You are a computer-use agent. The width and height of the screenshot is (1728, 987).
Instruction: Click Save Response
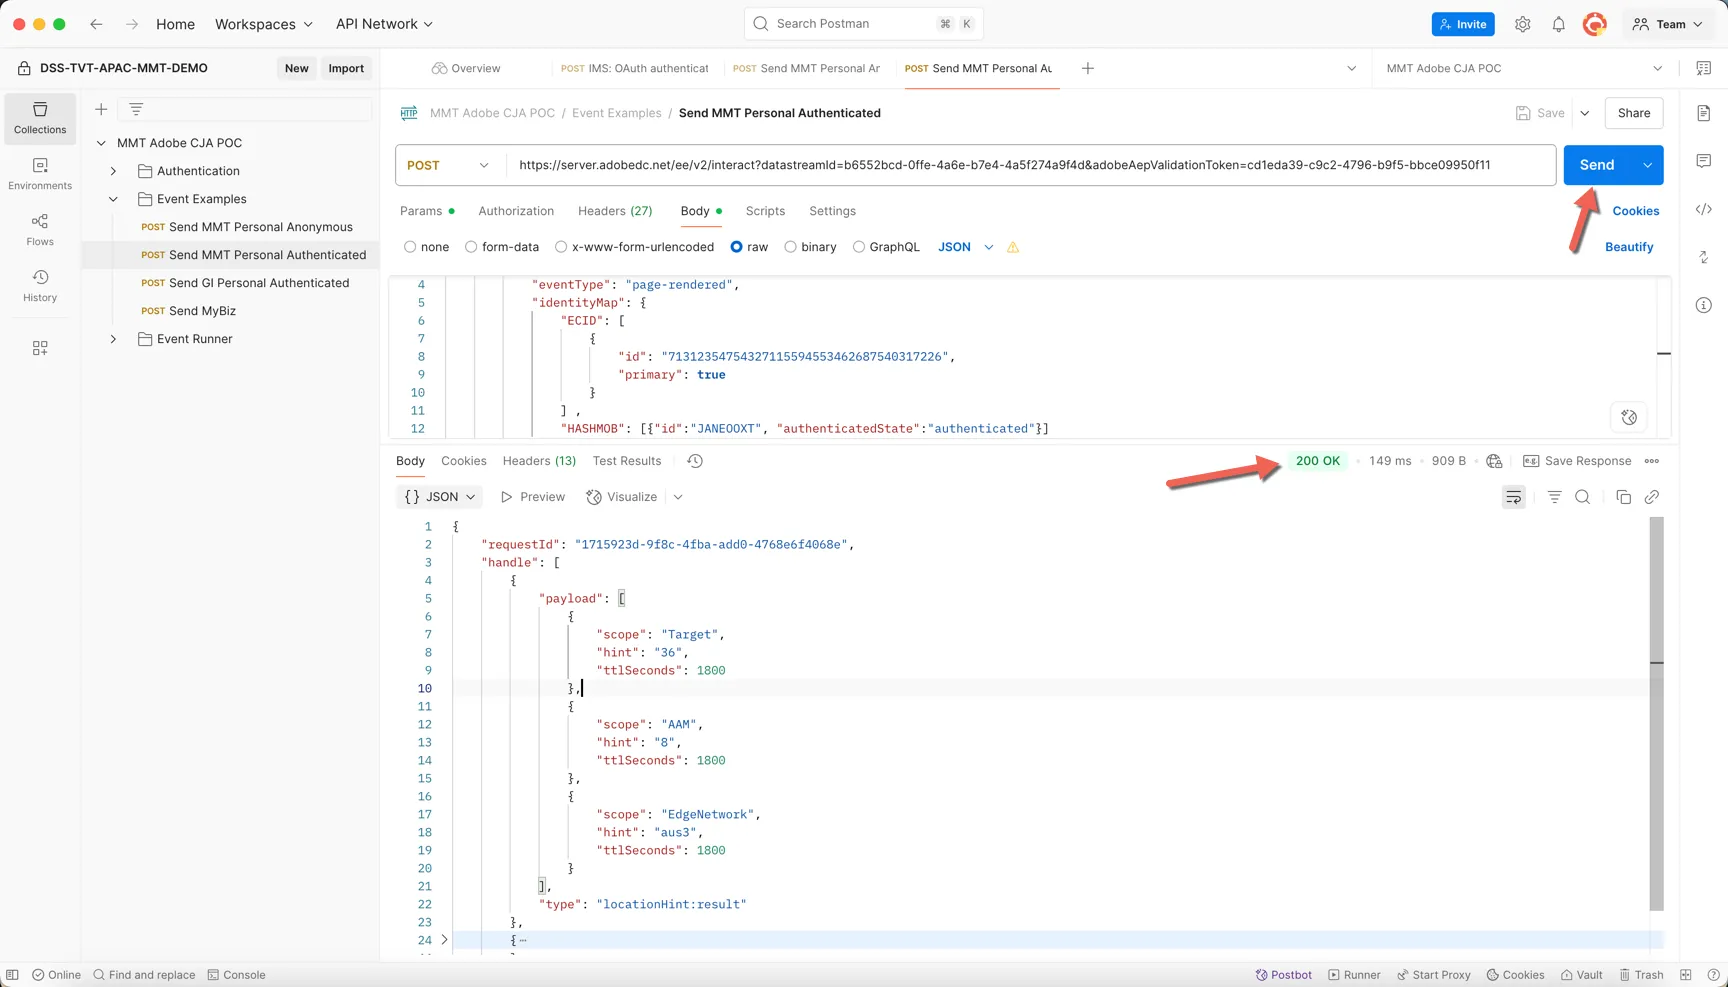(1577, 461)
